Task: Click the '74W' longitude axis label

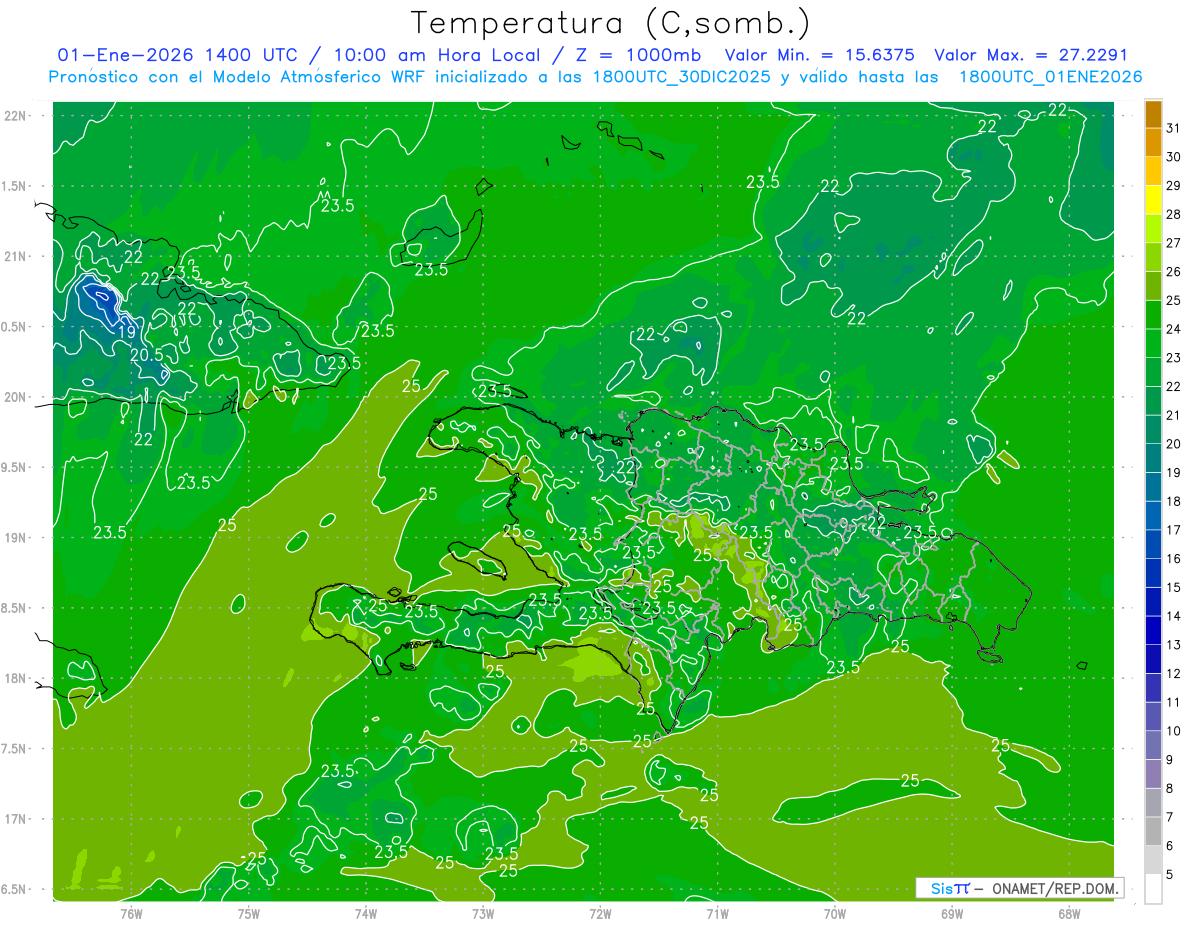Action: point(366,914)
